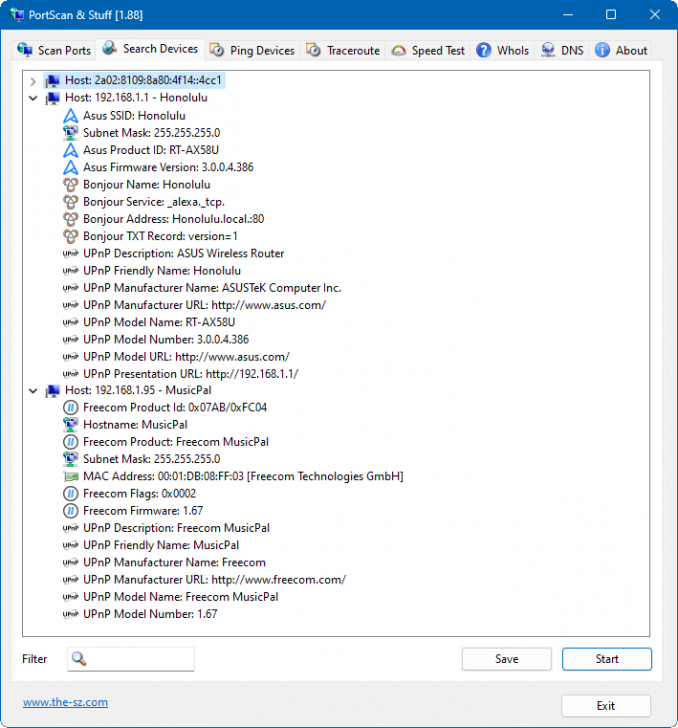Click the Asus icon beside Firmware Version 3.0.0.4.386
The width and height of the screenshot is (678, 728).
point(70,167)
